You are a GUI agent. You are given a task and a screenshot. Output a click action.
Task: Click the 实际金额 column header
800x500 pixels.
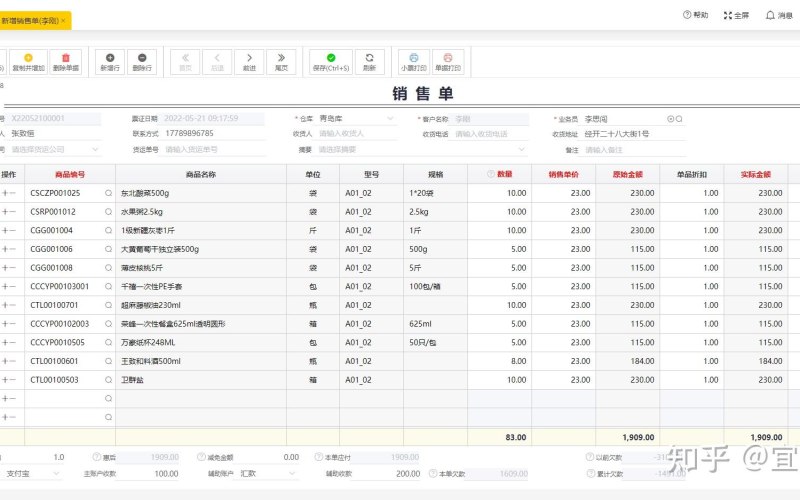pyautogui.click(x=756, y=174)
